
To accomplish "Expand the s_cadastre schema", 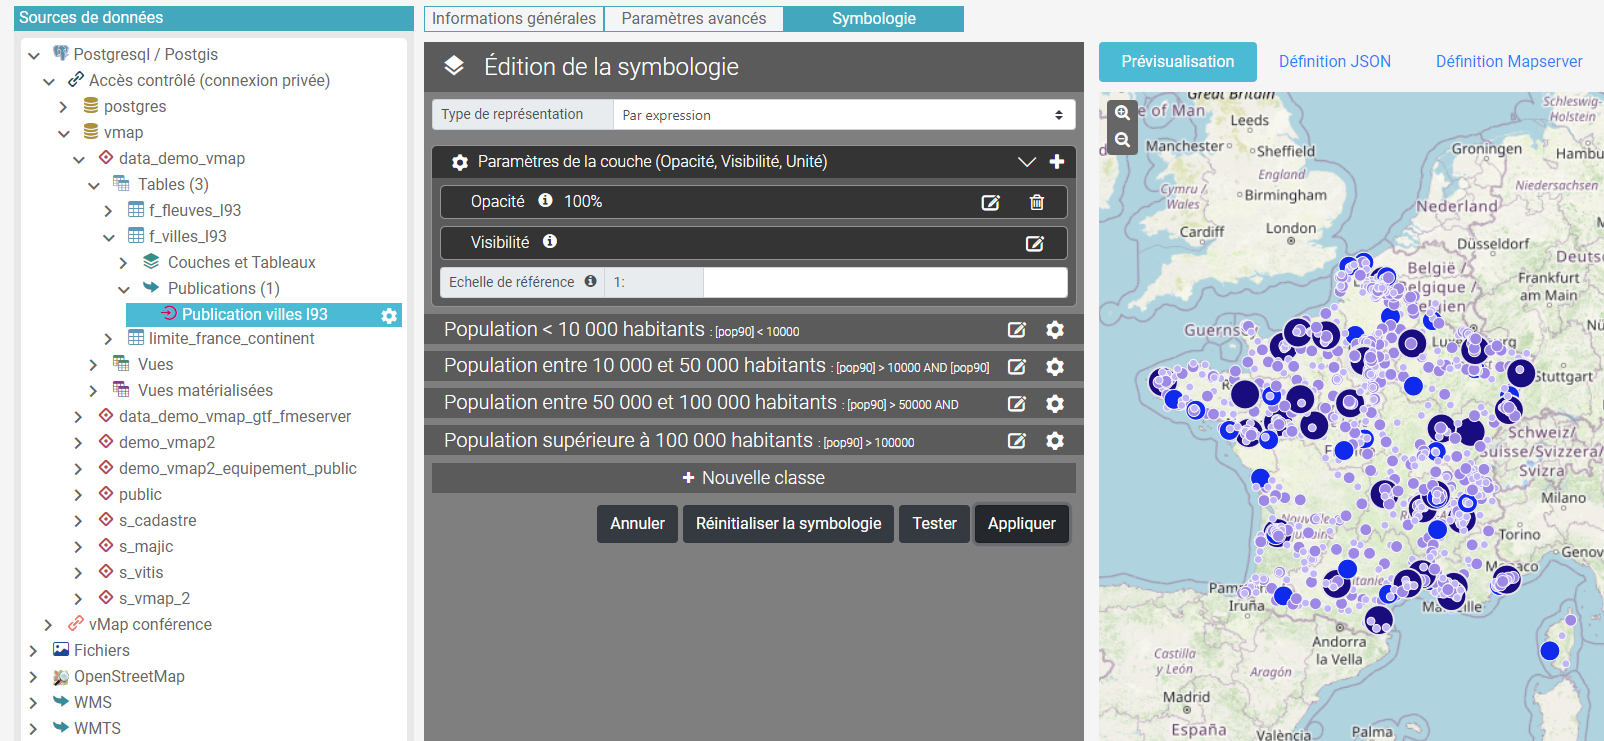I will click(x=79, y=521).
